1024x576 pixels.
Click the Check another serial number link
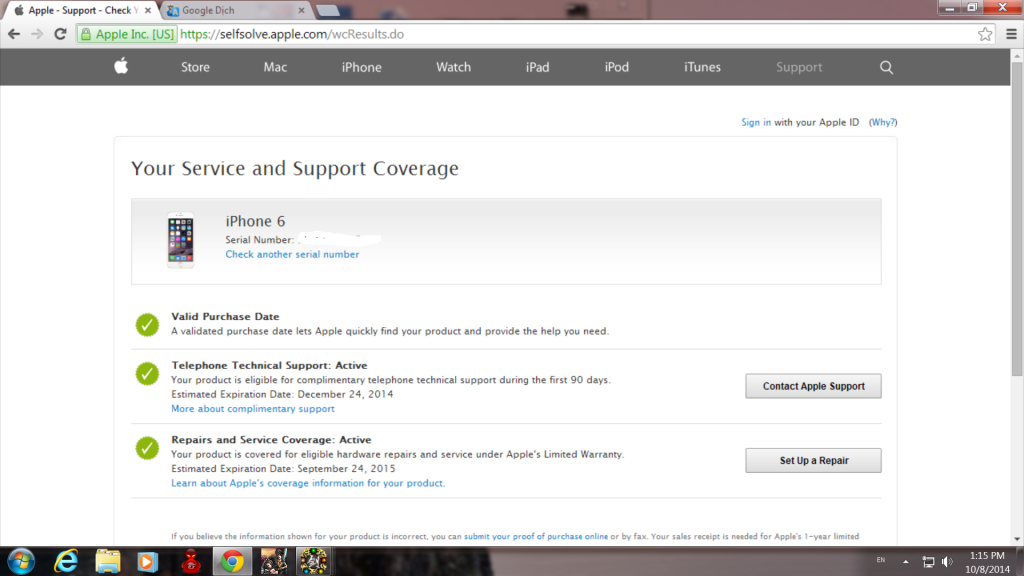tap(292, 254)
